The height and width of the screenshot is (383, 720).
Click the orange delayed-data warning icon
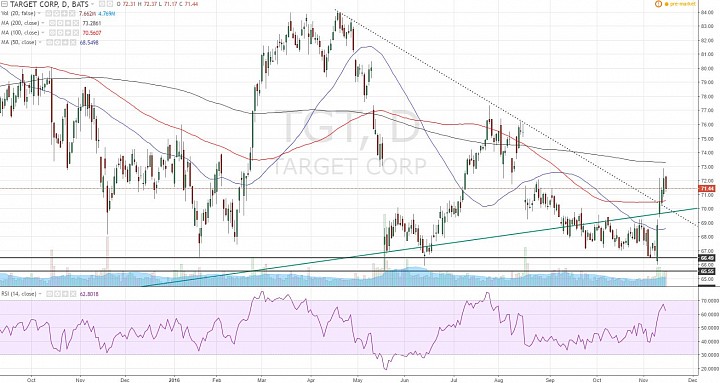[x=658, y=4]
